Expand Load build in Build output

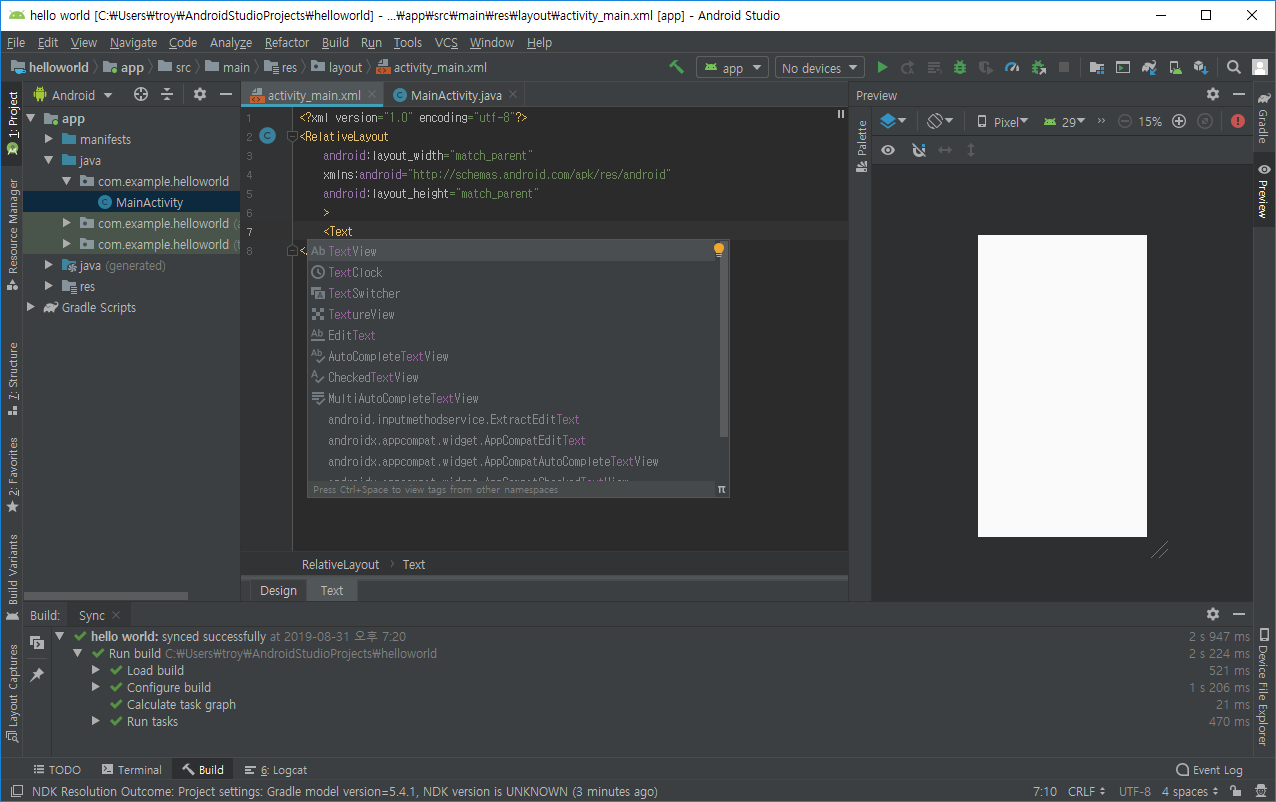pyautogui.click(x=96, y=670)
